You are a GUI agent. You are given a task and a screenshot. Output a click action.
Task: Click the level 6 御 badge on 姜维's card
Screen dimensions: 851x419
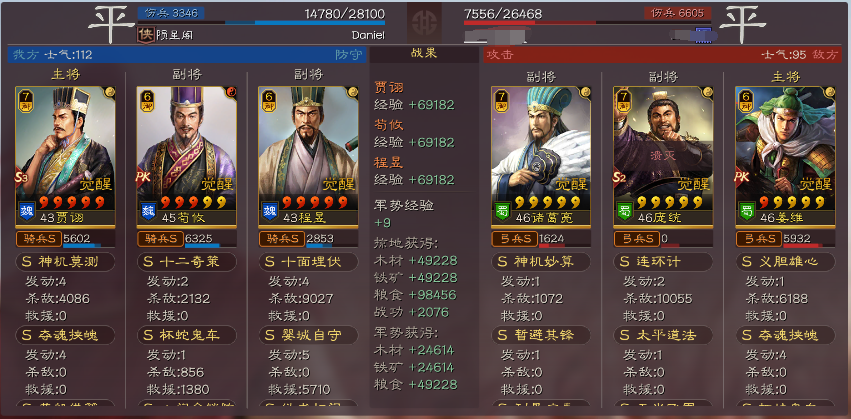point(747,101)
